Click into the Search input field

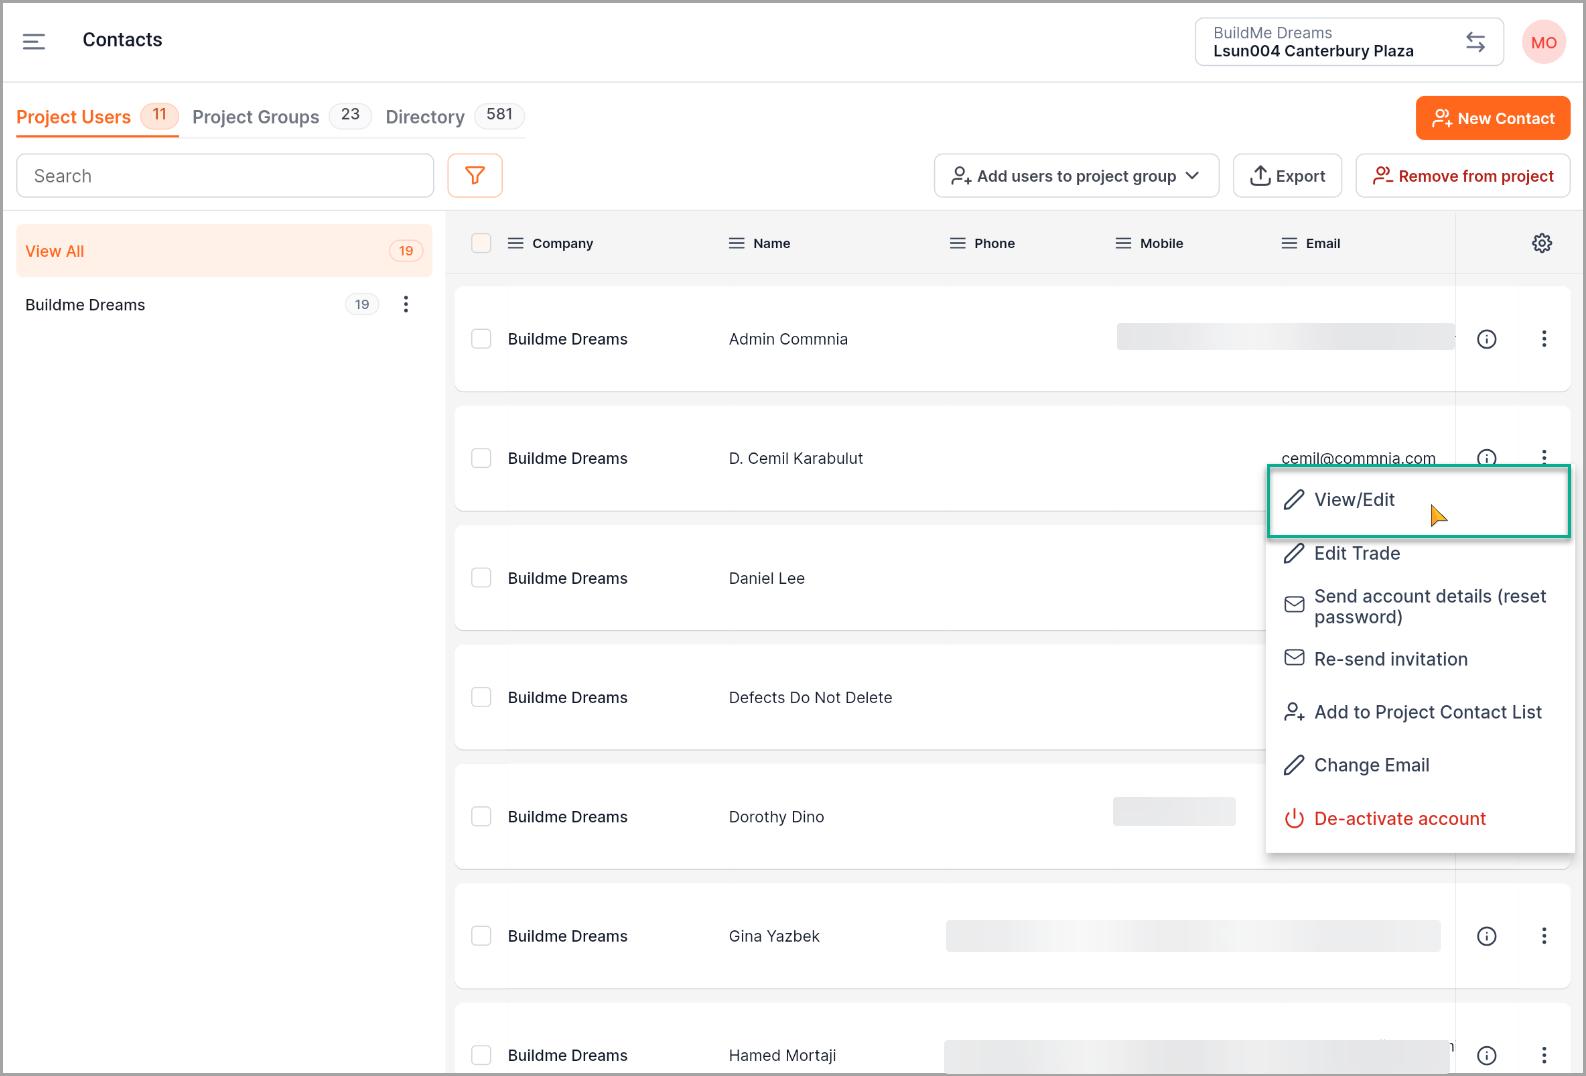[225, 176]
